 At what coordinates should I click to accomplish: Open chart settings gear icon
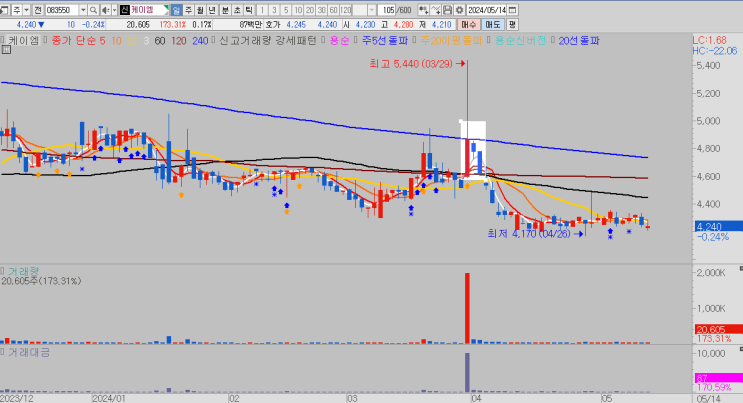(459, 10)
